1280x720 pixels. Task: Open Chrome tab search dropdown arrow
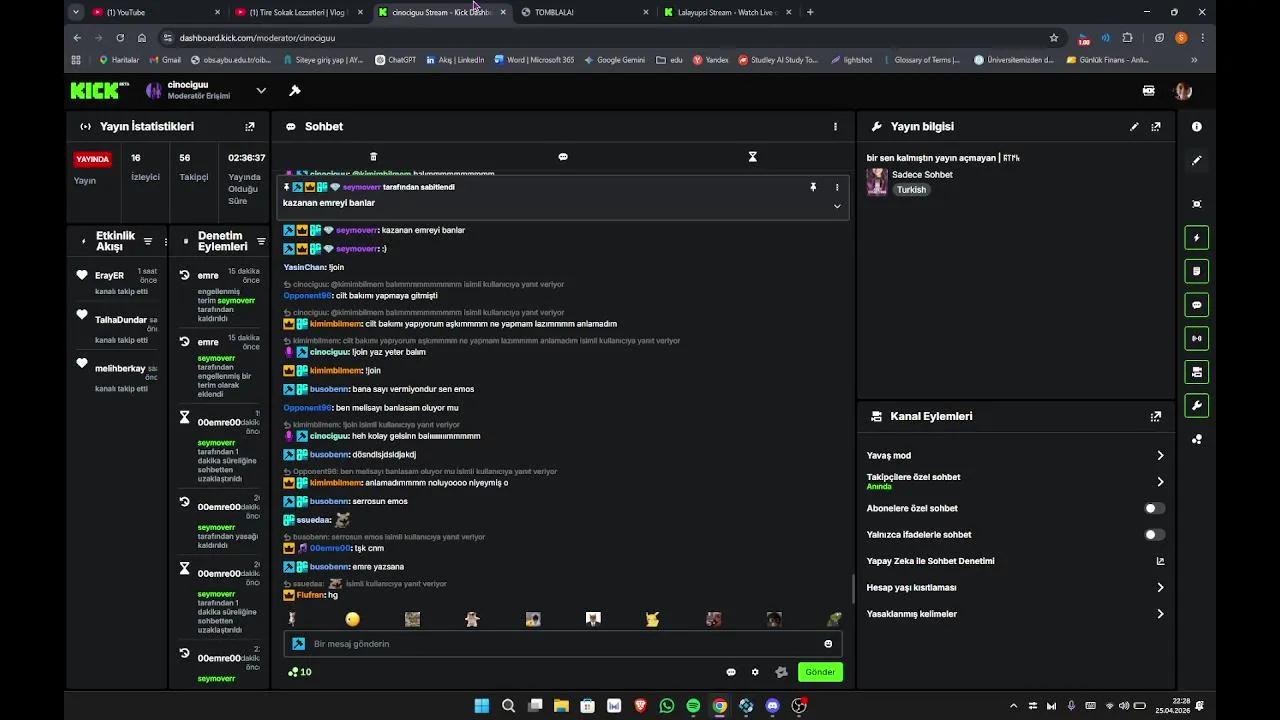(76, 12)
